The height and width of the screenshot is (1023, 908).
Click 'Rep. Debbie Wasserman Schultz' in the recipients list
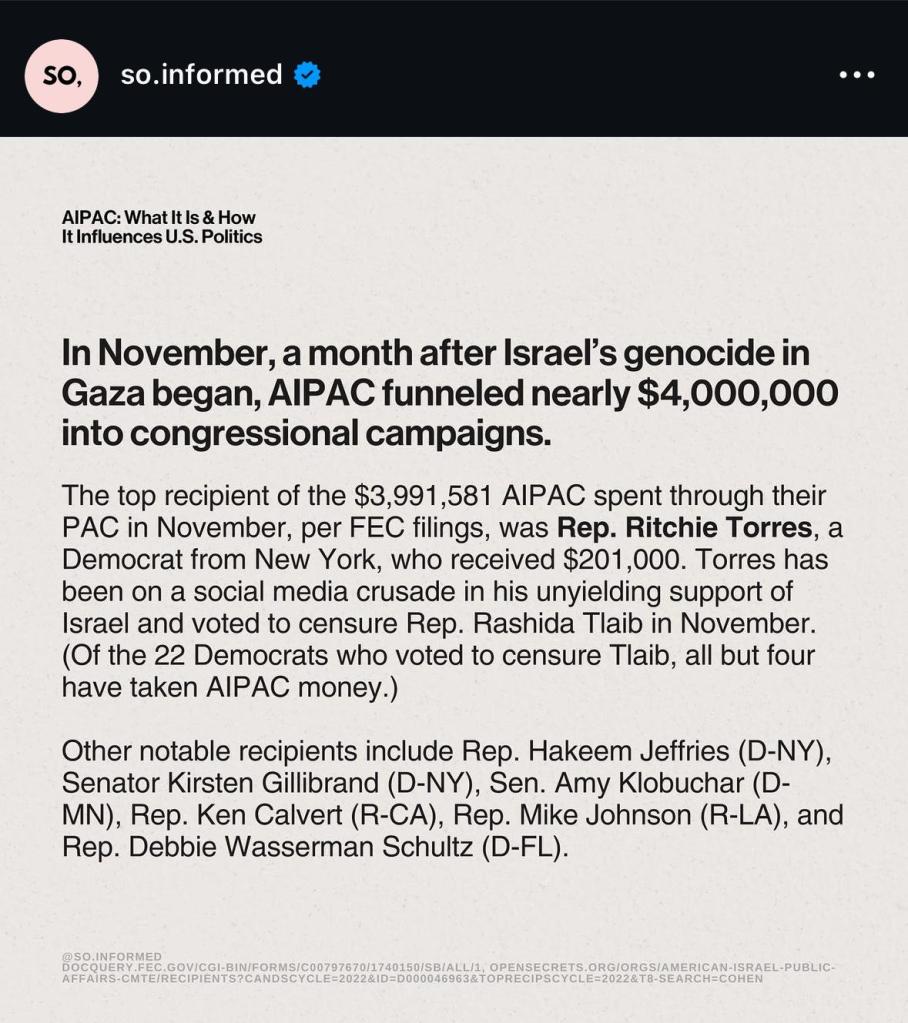268,847
